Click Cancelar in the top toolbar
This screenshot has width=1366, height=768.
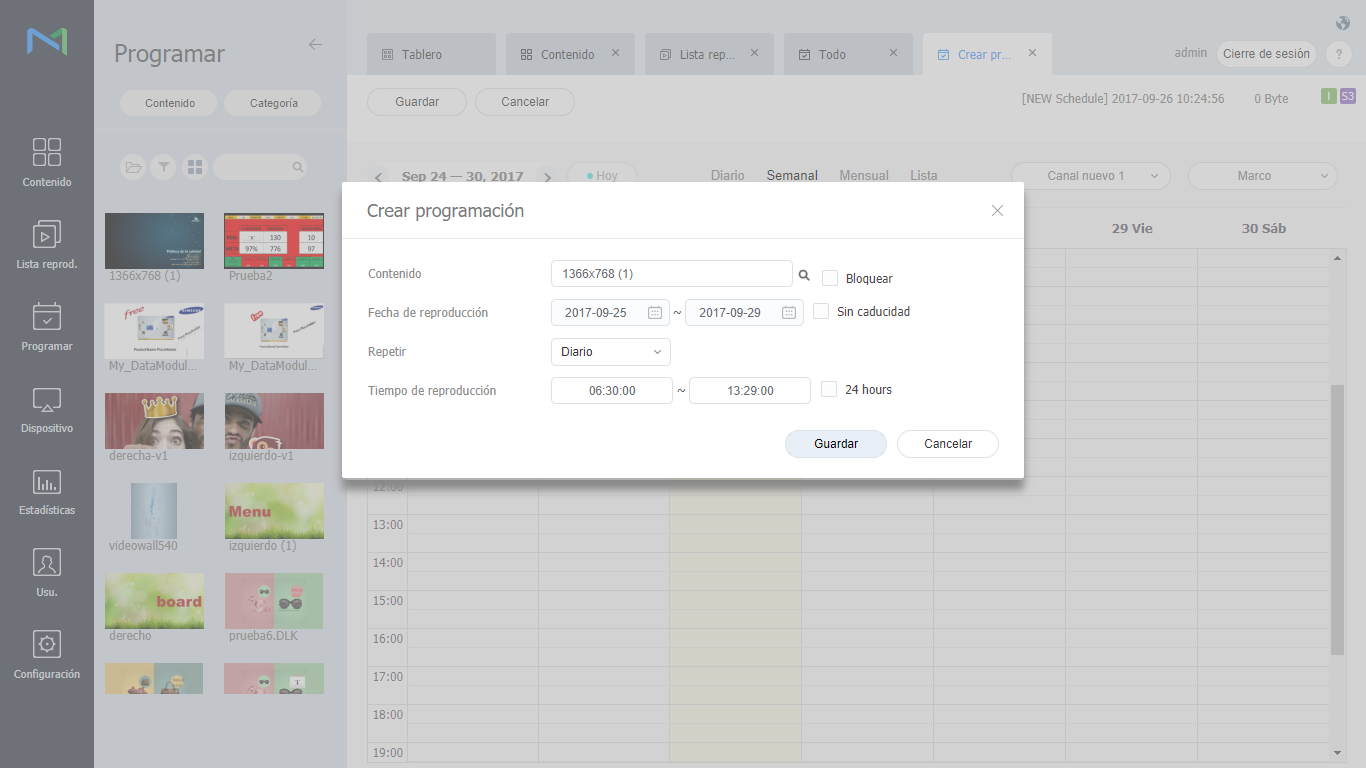click(525, 102)
